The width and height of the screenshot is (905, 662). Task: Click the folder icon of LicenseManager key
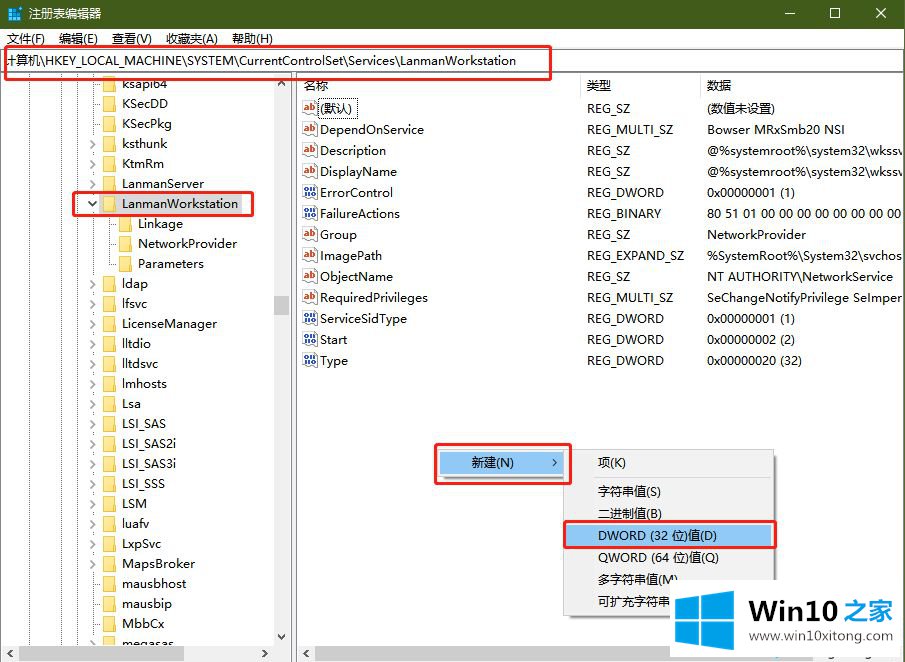(109, 324)
